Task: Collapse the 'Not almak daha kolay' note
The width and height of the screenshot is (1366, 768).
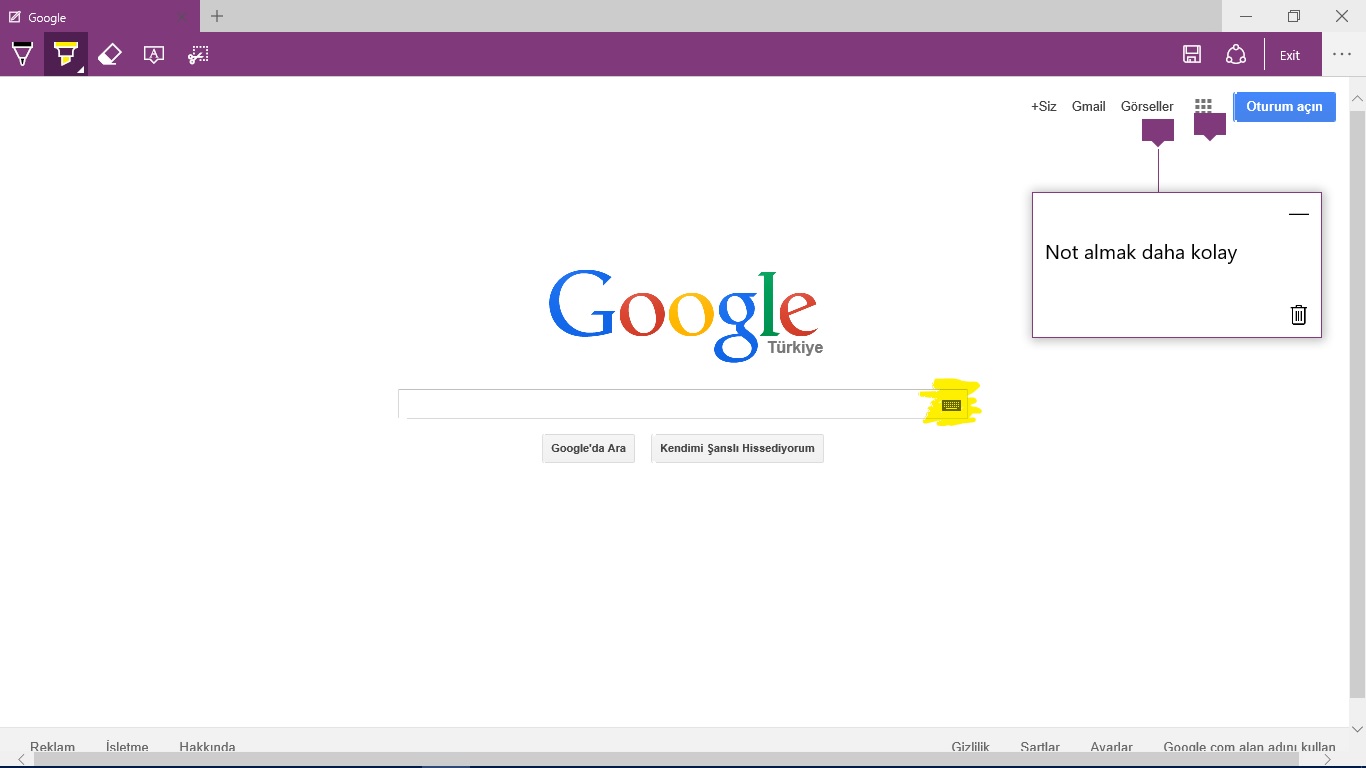Action: (x=1298, y=215)
